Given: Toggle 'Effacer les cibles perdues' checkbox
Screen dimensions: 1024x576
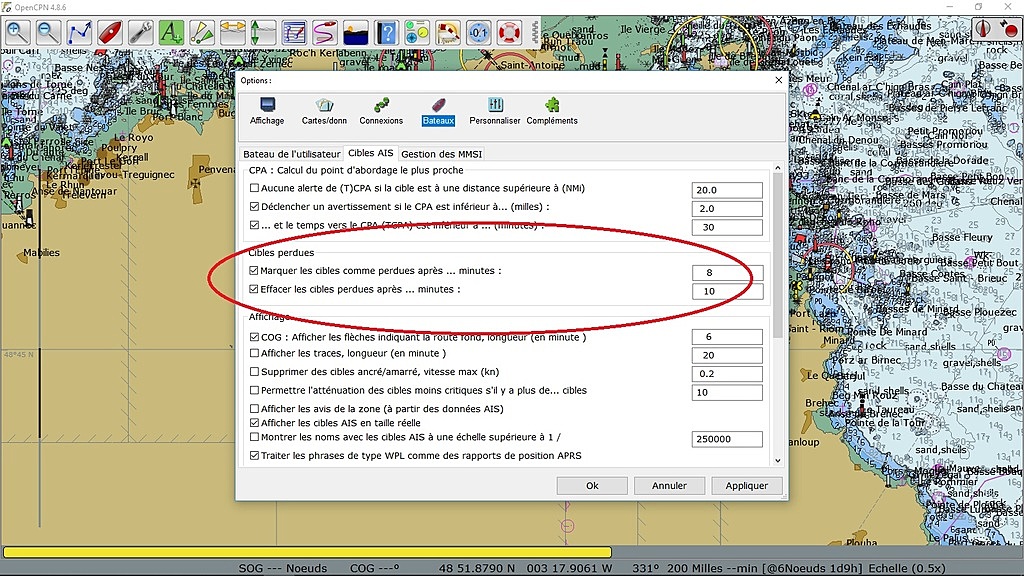Looking at the screenshot, I should coord(254,289).
